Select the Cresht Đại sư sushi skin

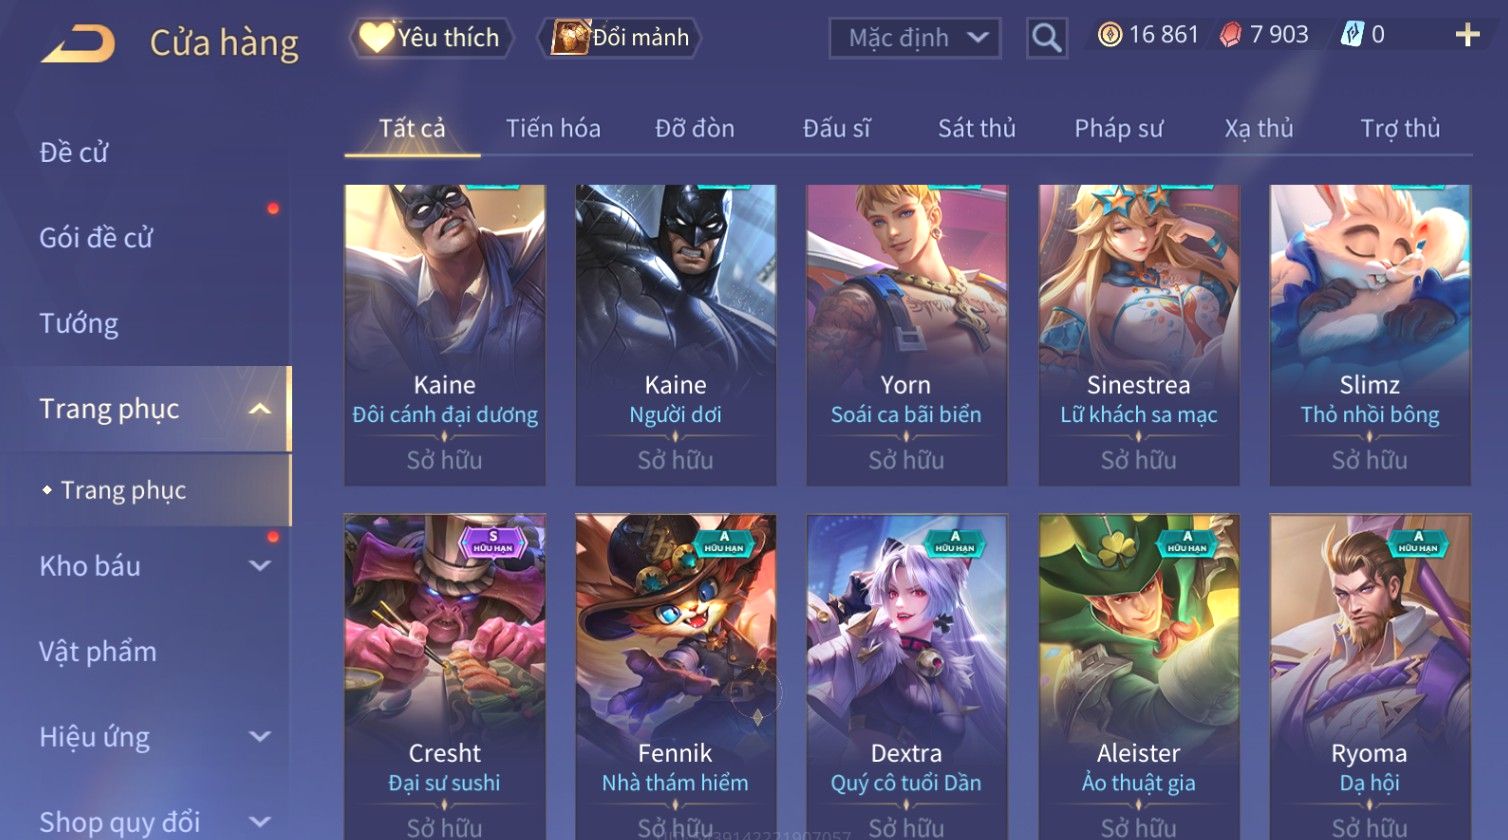[x=445, y=677]
